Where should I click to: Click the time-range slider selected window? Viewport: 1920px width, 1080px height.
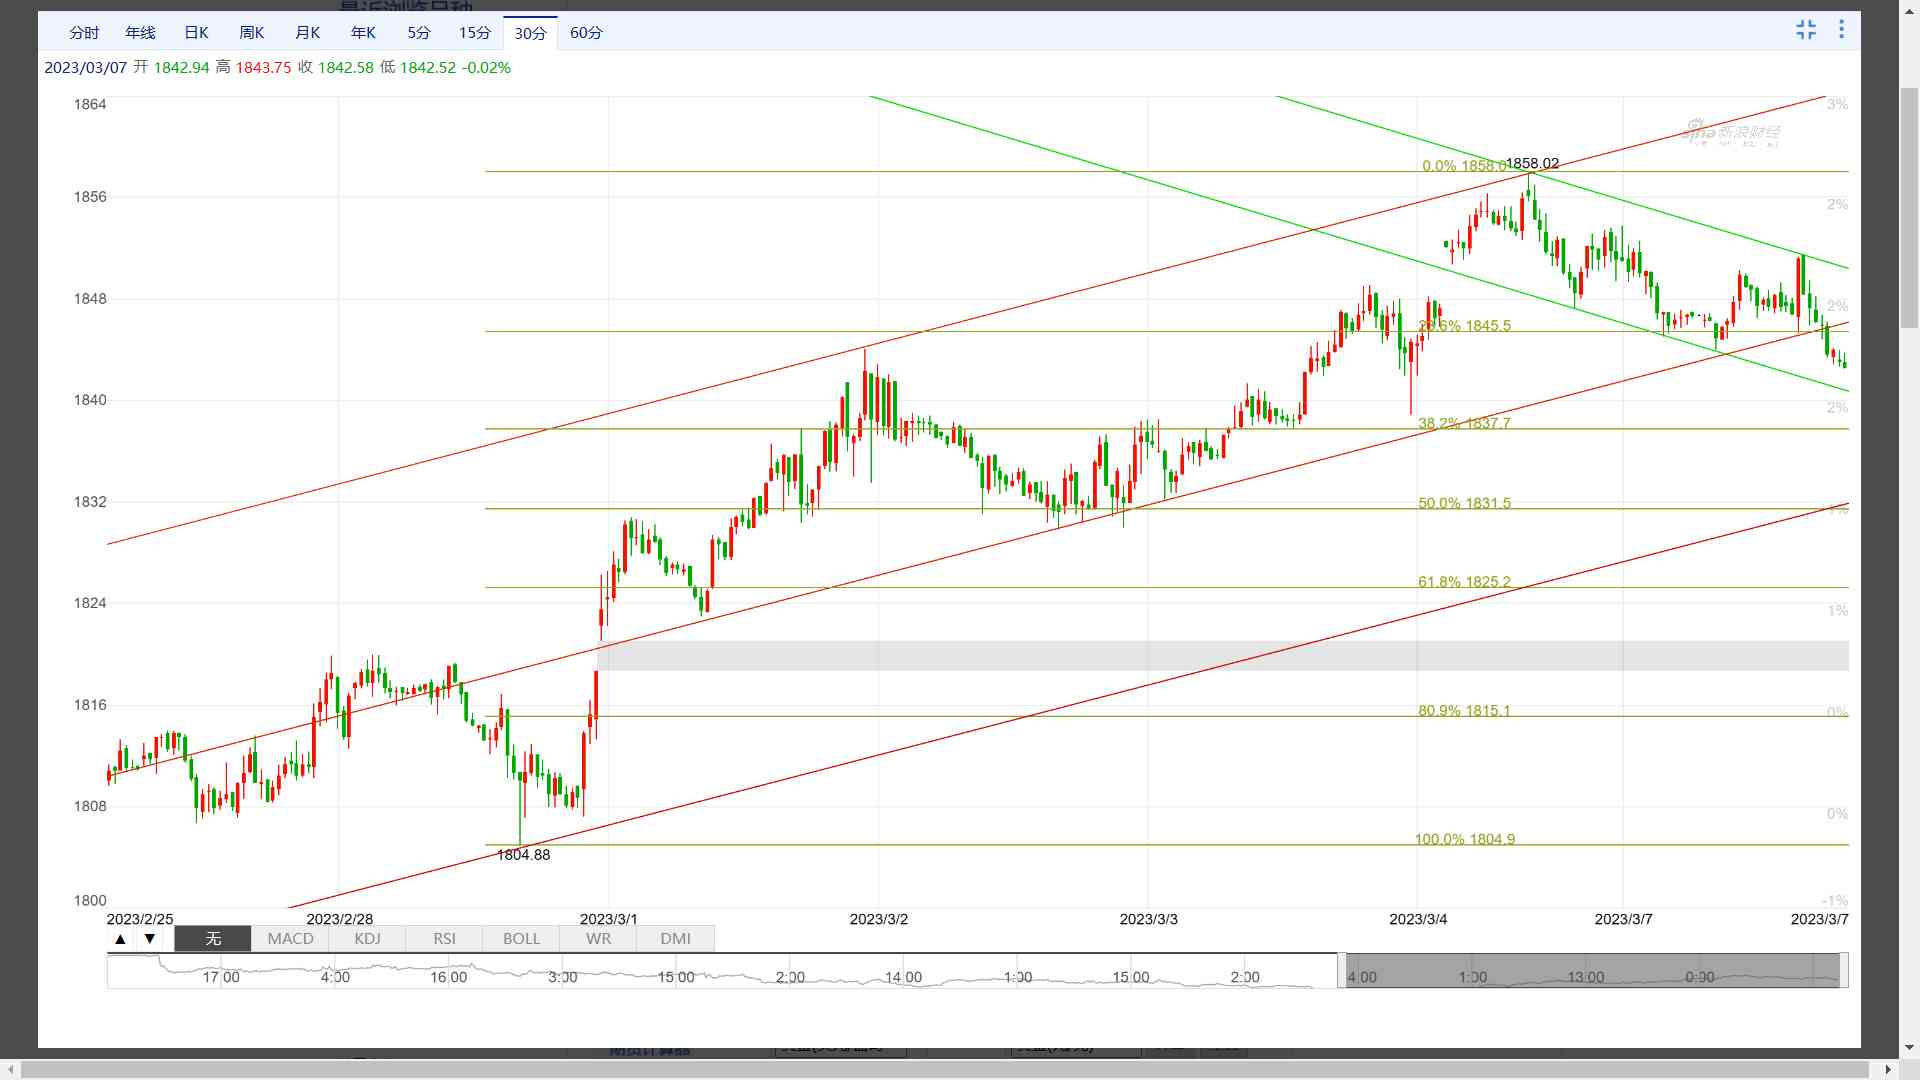point(1590,971)
